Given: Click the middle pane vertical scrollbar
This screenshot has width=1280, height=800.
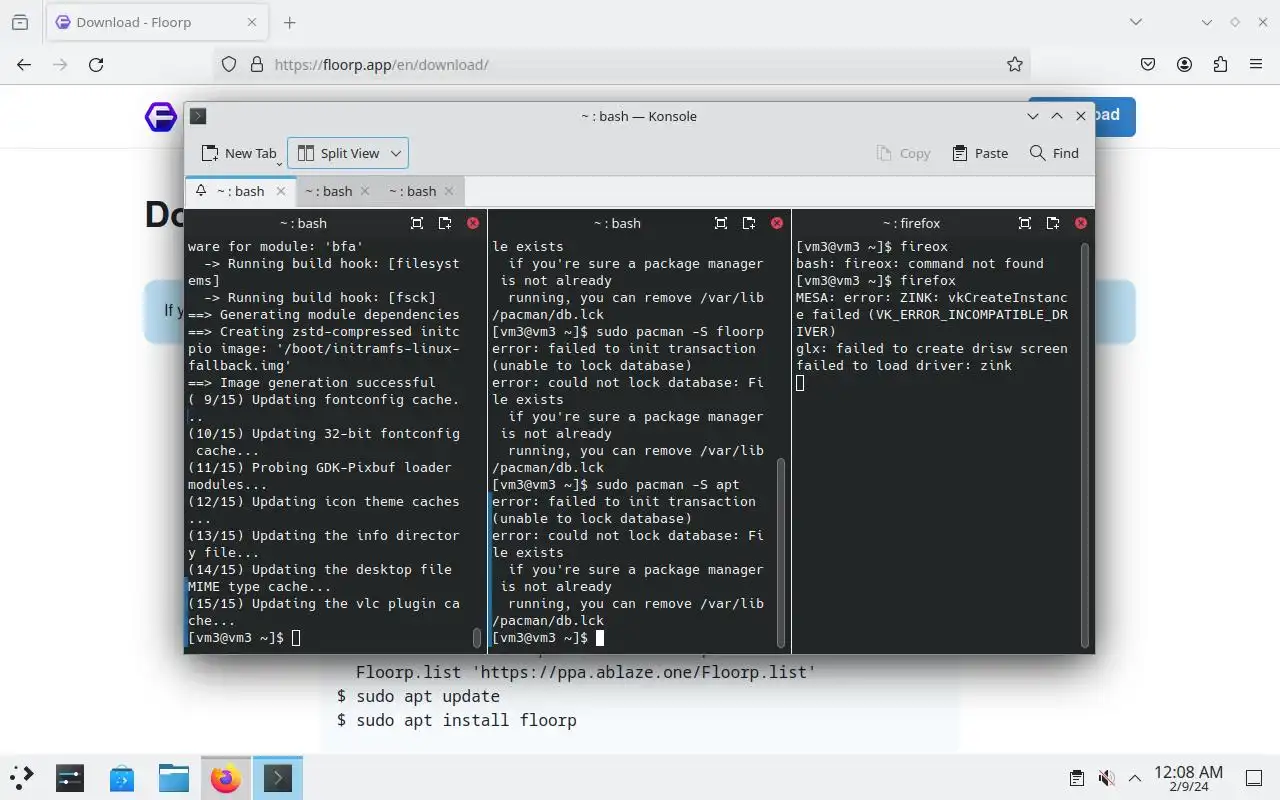Looking at the screenshot, I should [781, 553].
